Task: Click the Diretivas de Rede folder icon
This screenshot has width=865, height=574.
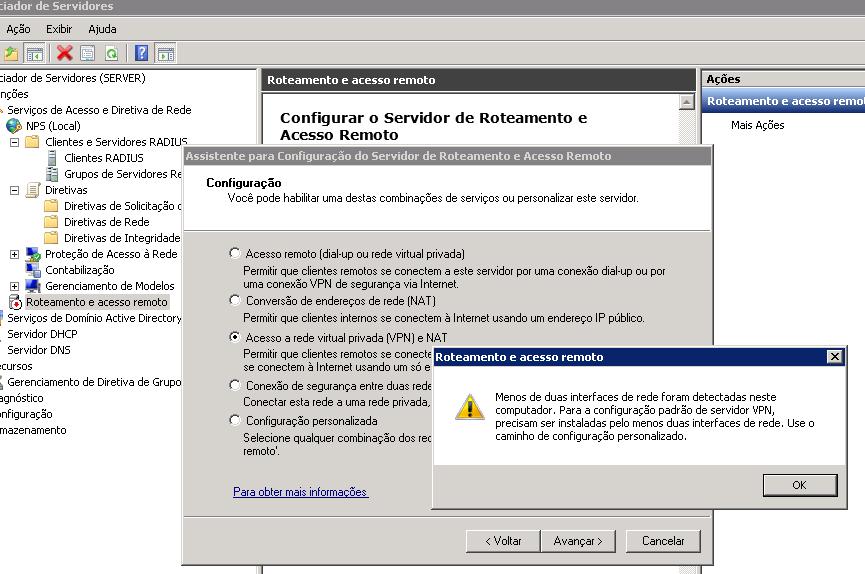Action: 51,222
